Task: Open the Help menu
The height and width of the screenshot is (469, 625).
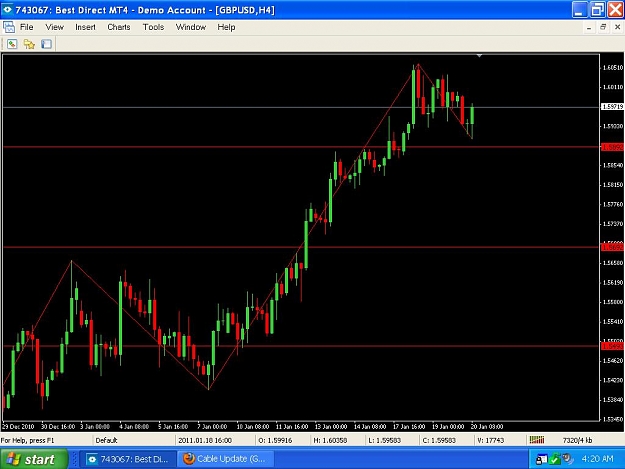Action: click(x=226, y=27)
